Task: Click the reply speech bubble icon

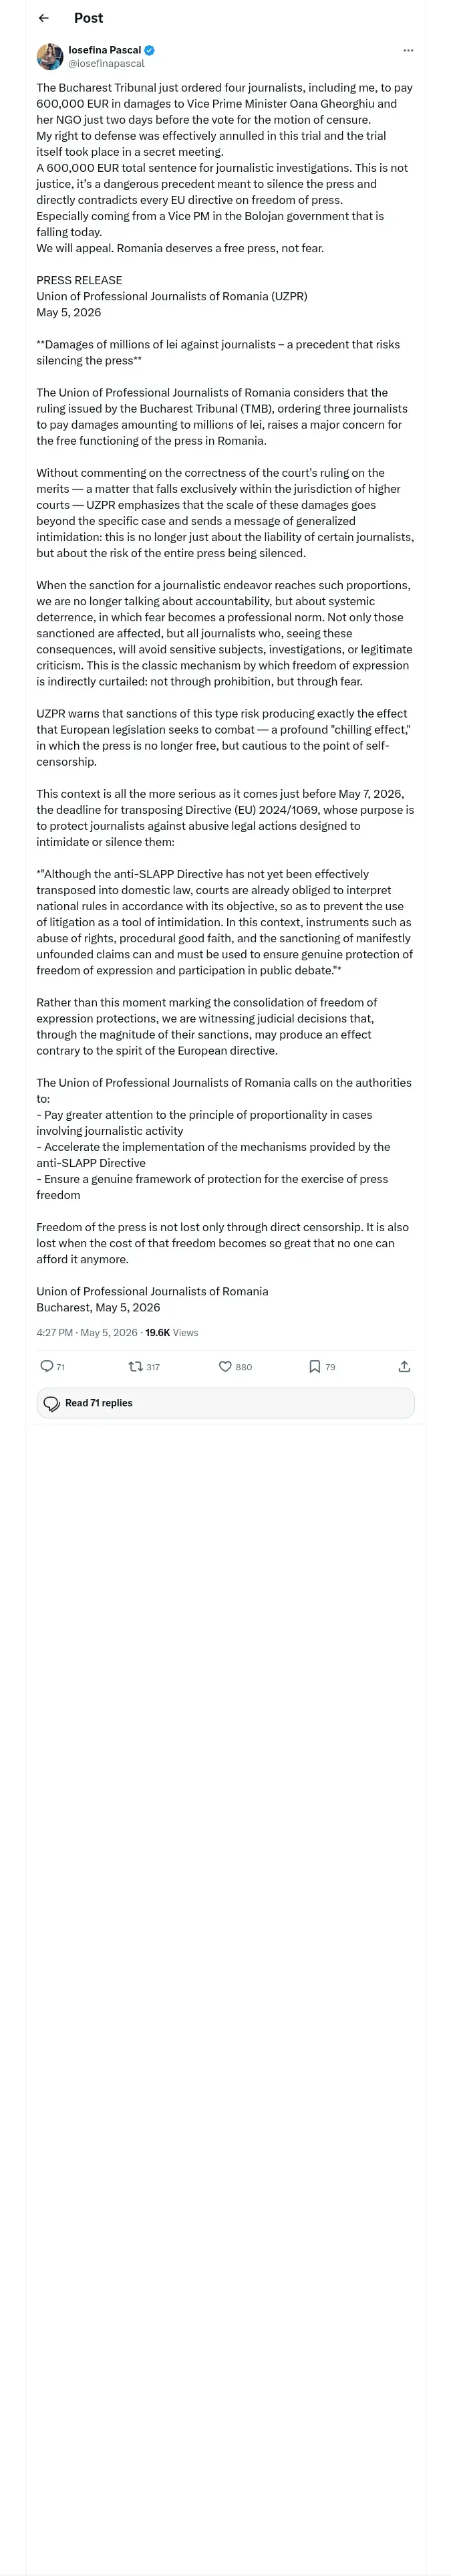Action: (47, 1366)
